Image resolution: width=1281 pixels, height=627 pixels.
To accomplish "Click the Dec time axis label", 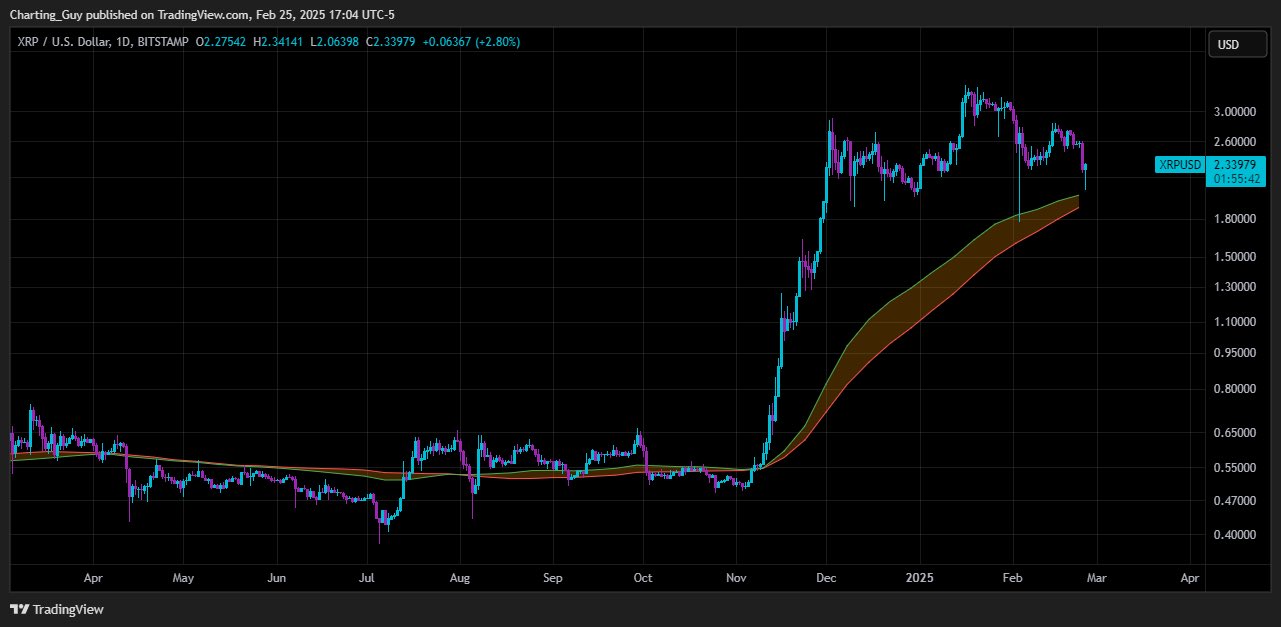I will pos(826,578).
